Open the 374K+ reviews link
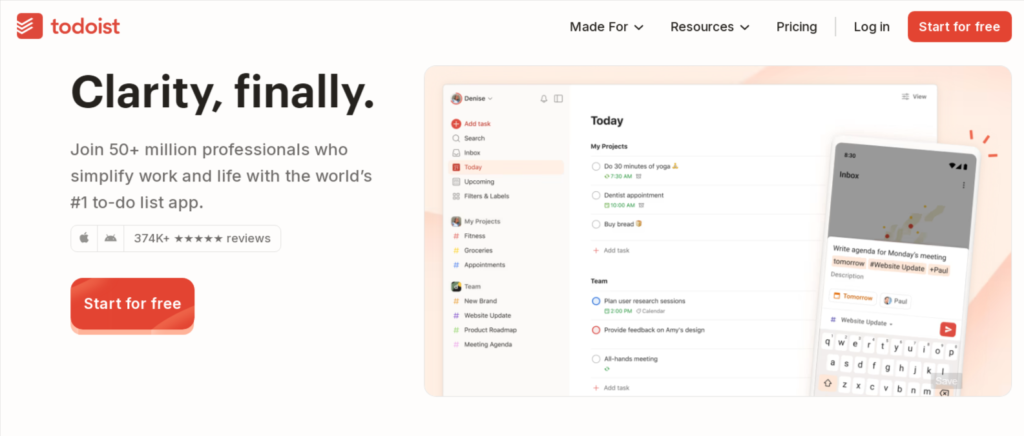The height and width of the screenshot is (436, 1024). click(202, 238)
